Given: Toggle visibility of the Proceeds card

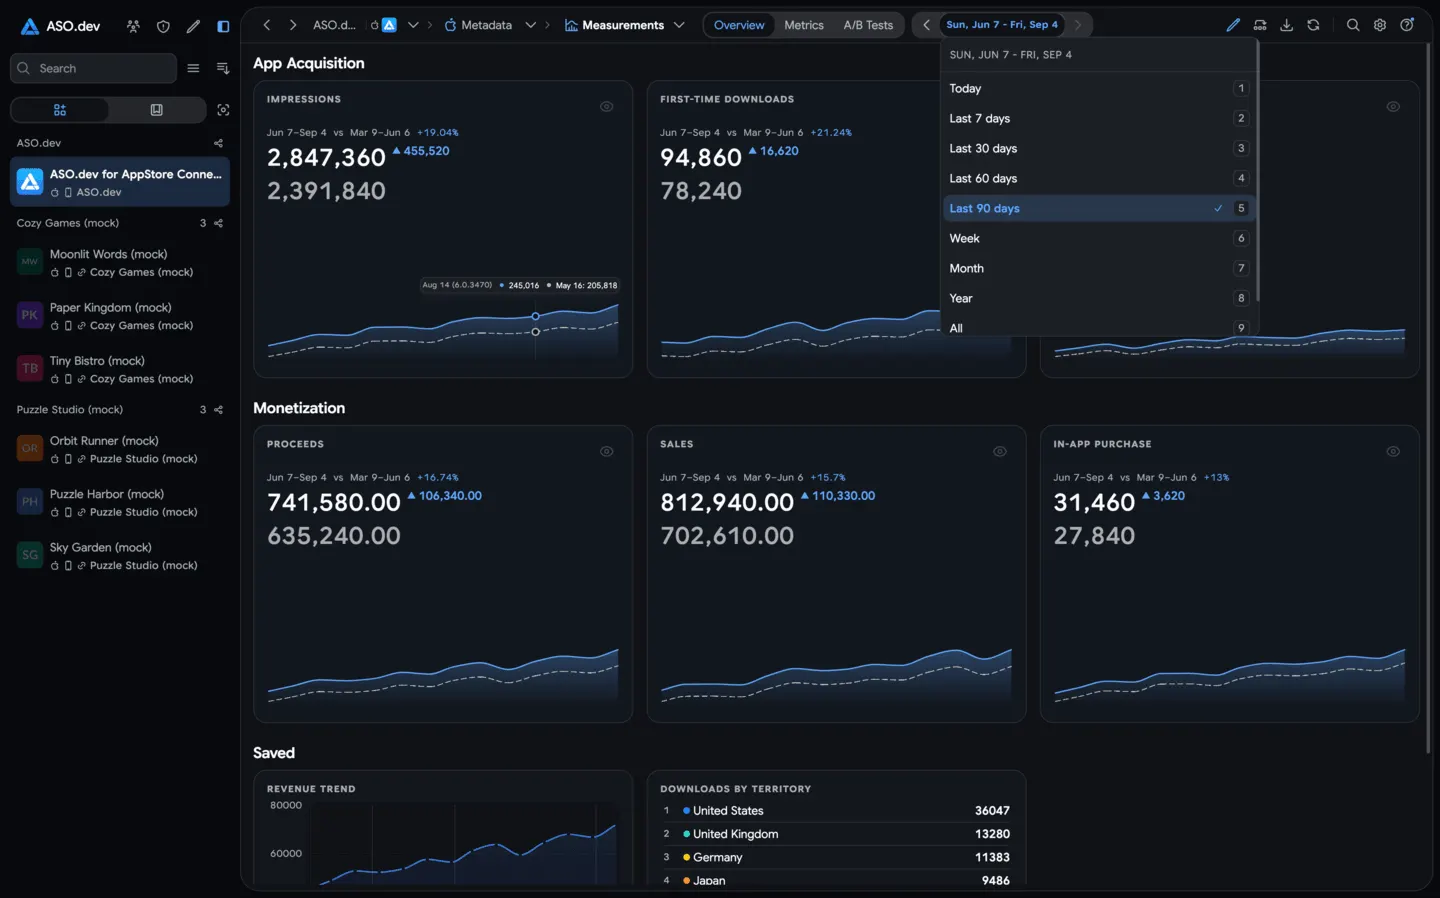Looking at the screenshot, I should click(x=606, y=452).
